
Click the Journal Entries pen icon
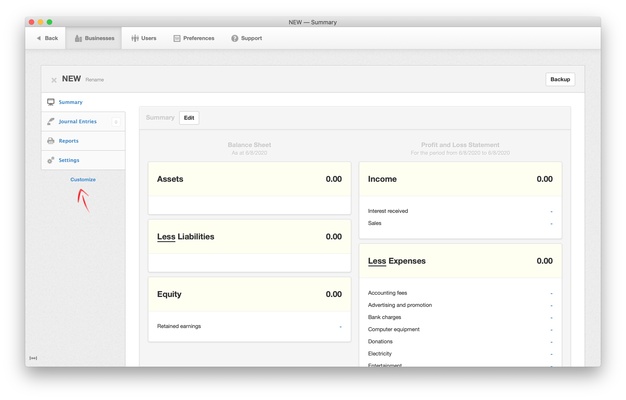click(51, 121)
